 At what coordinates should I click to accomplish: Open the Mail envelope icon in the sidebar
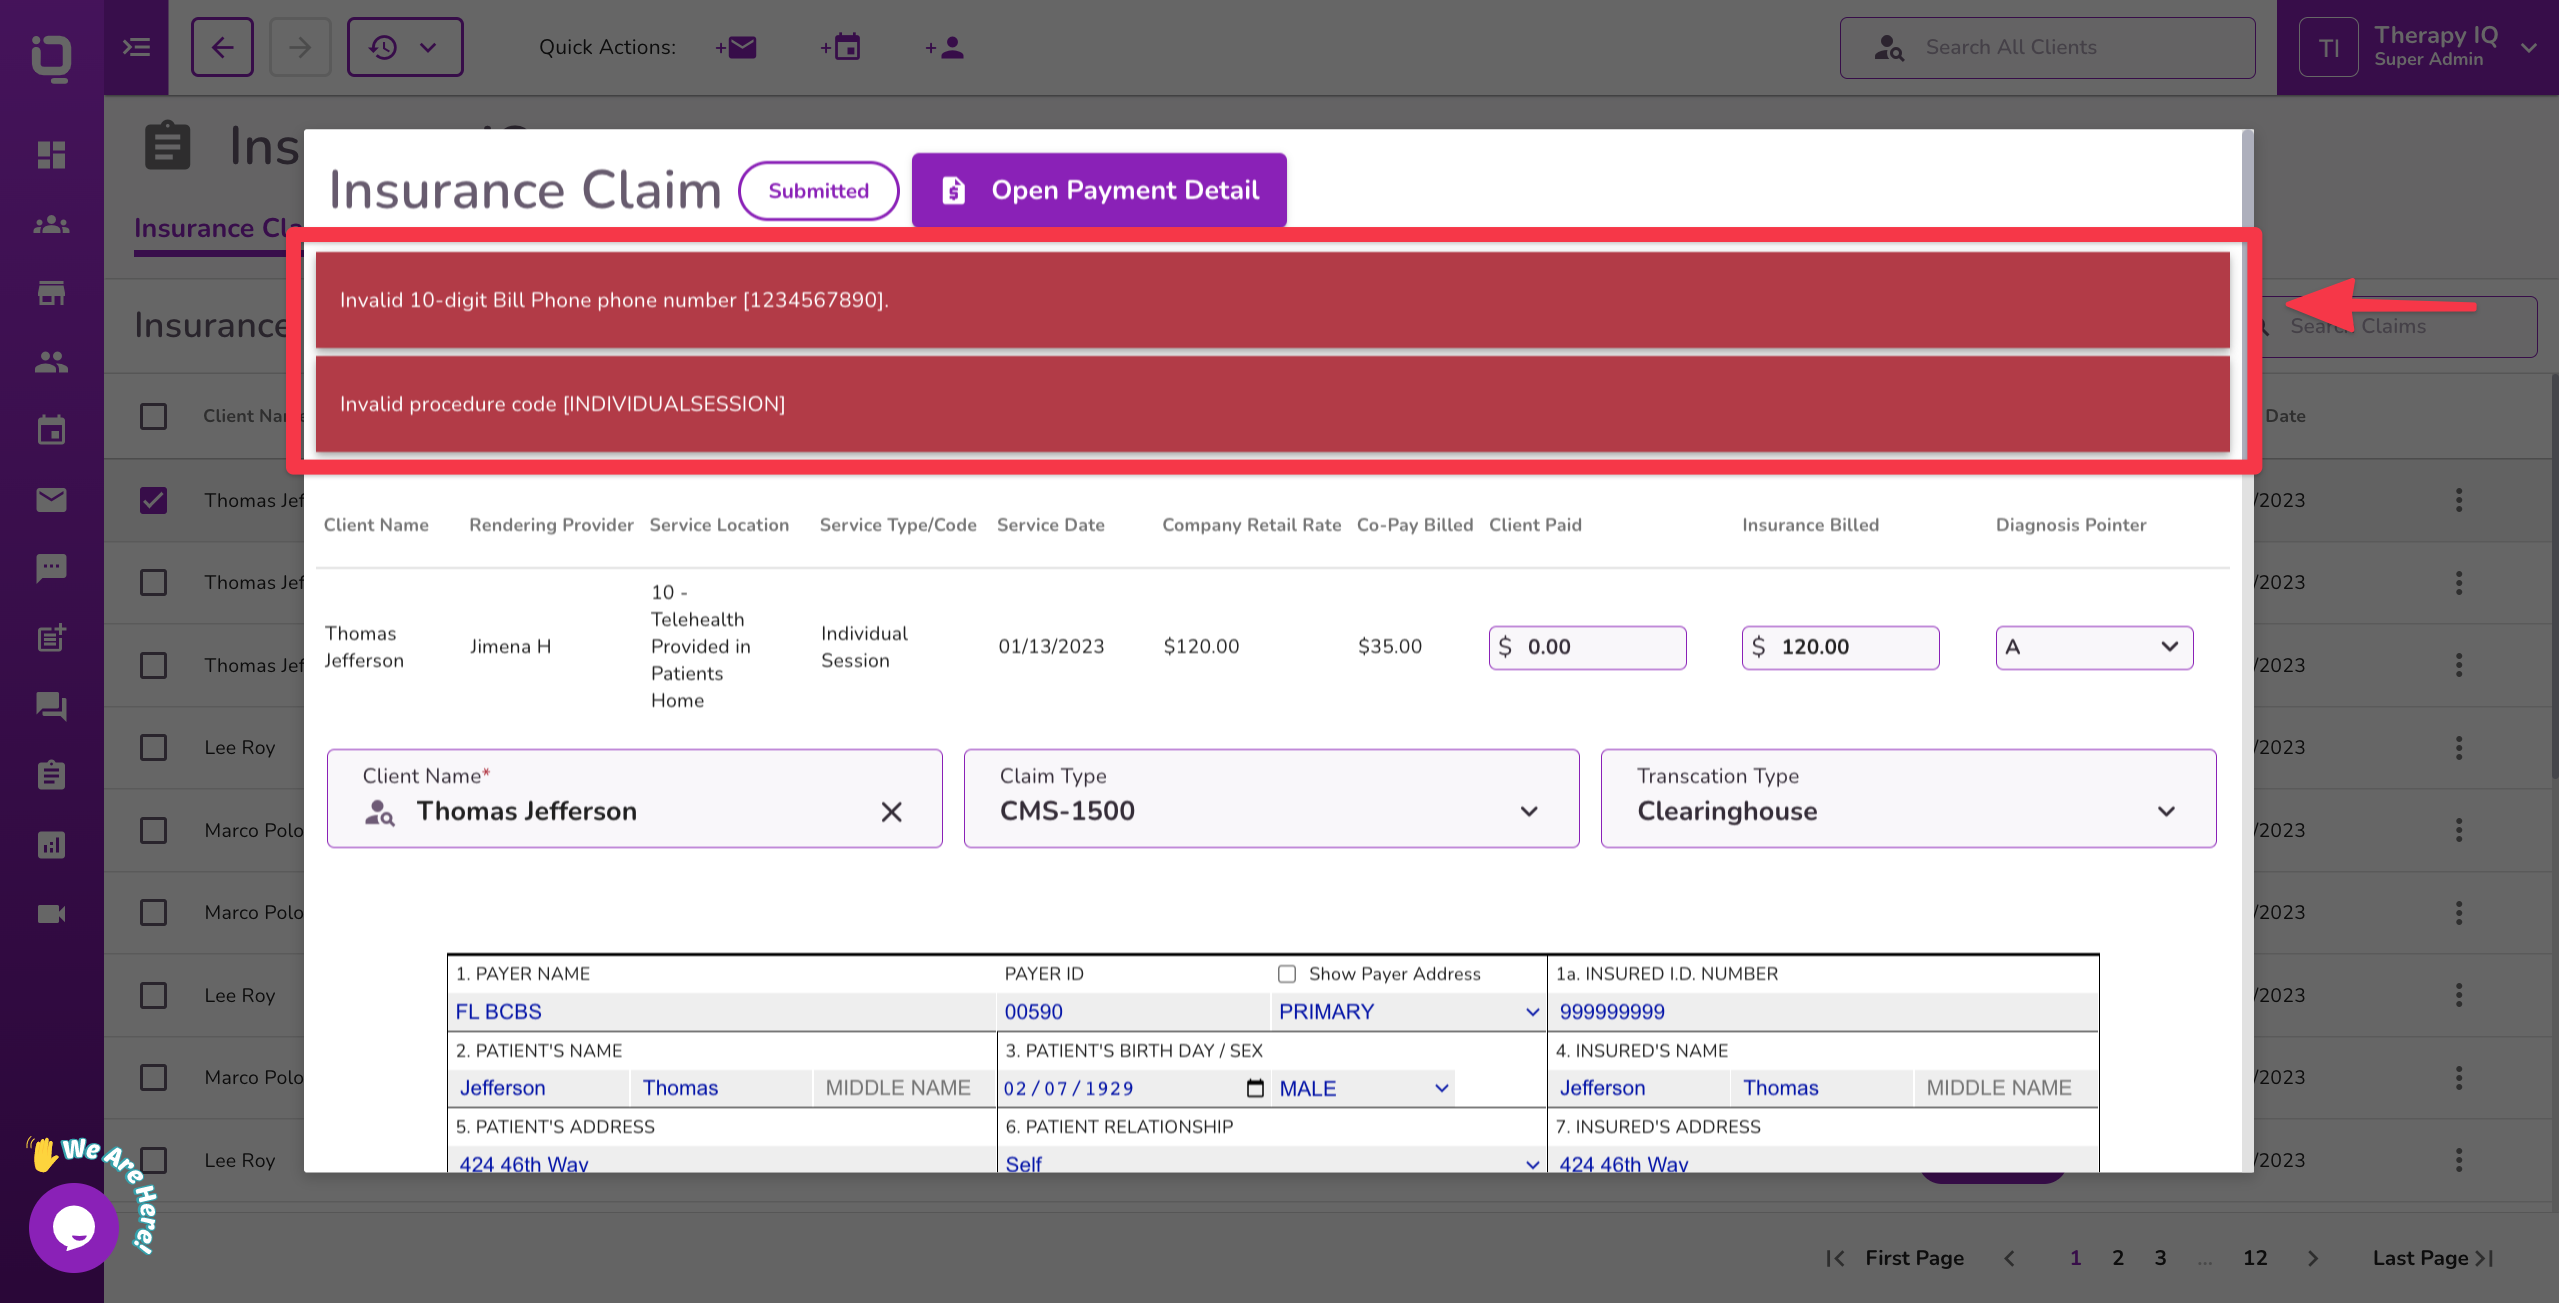50,500
